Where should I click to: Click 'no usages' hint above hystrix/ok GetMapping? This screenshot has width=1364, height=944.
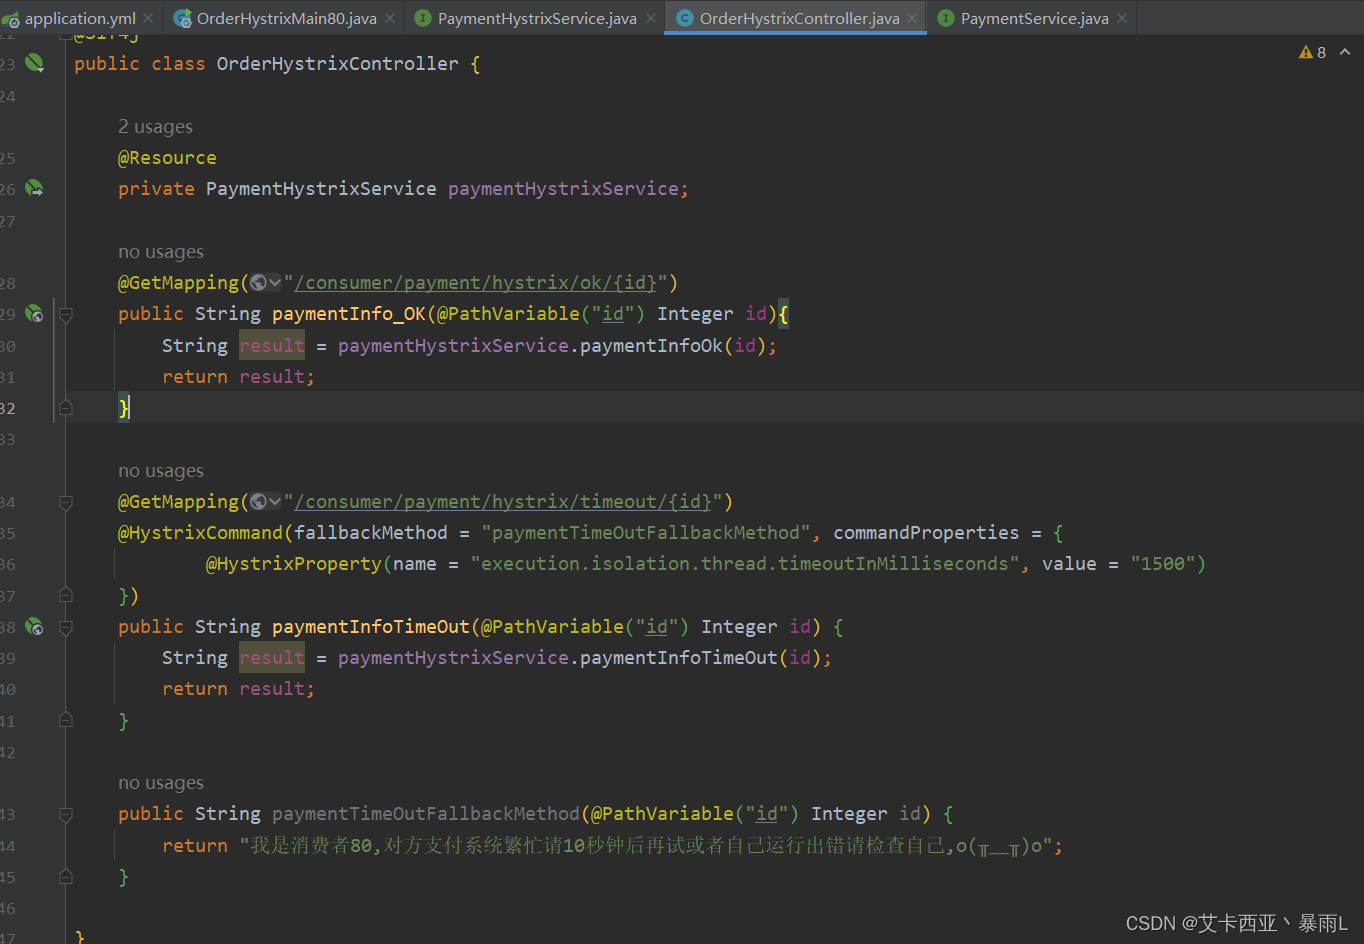click(x=161, y=252)
